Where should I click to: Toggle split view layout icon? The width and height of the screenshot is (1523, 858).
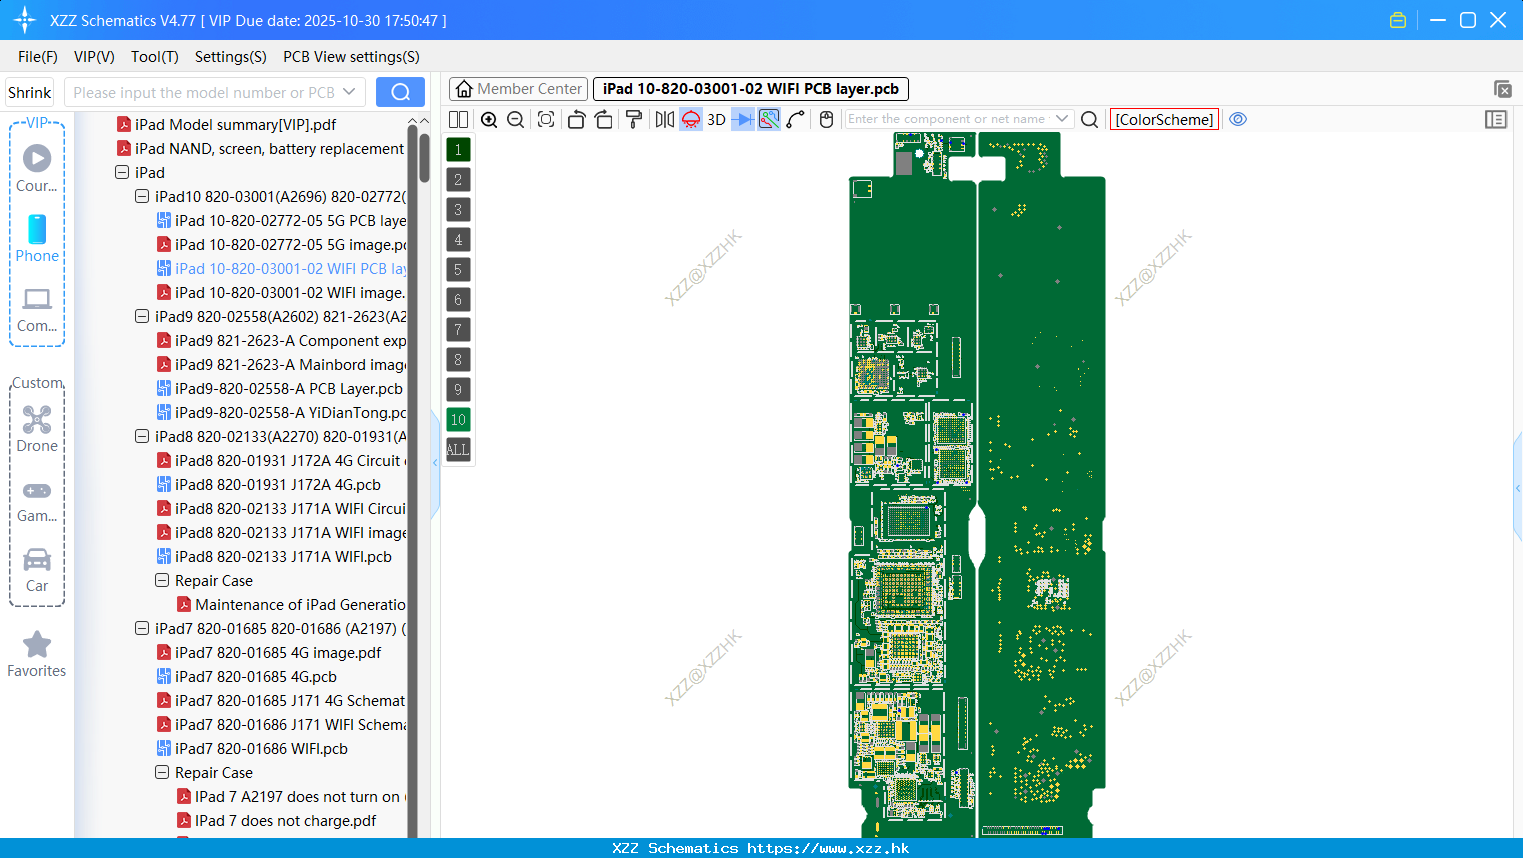pyautogui.click(x=458, y=119)
